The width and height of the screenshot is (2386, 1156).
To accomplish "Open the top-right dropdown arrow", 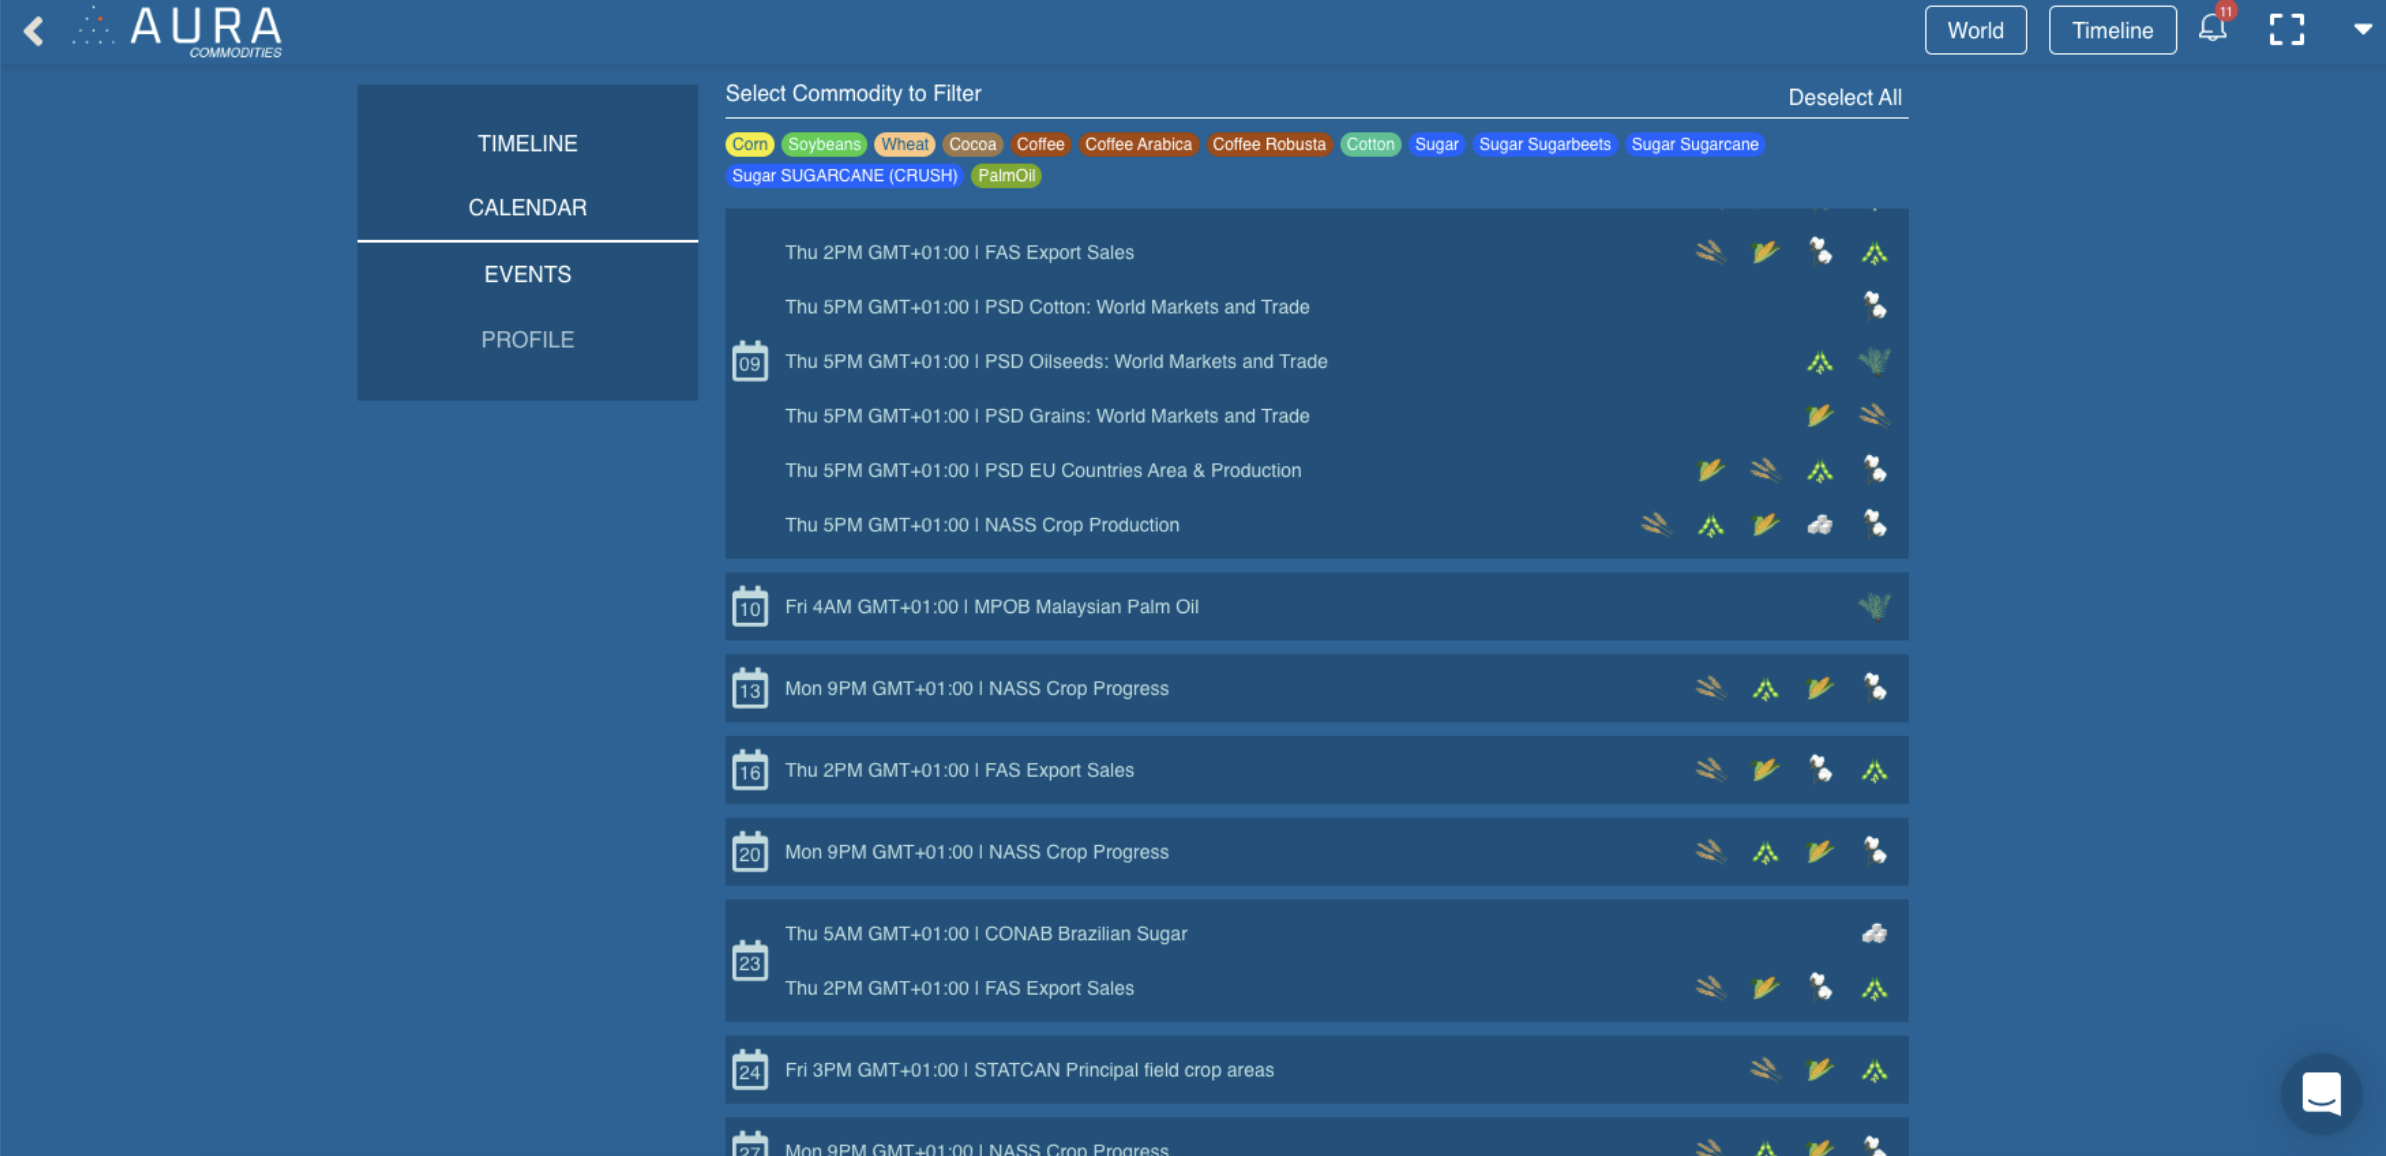I will [2362, 30].
